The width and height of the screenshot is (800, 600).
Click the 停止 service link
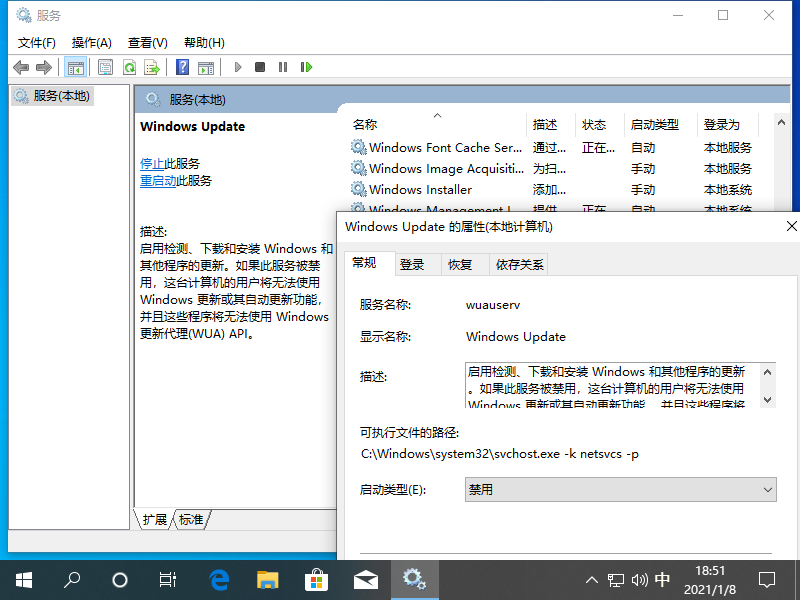152,163
